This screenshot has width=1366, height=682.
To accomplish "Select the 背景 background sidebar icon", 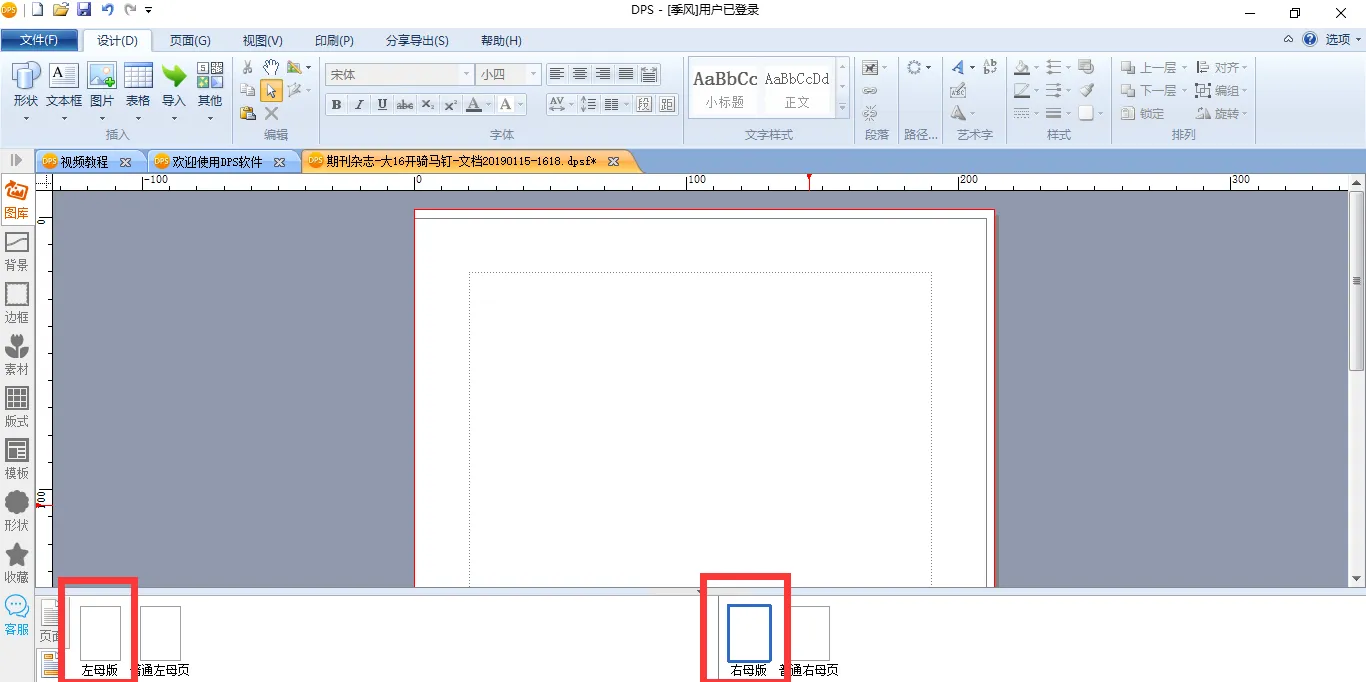I will 17,251.
